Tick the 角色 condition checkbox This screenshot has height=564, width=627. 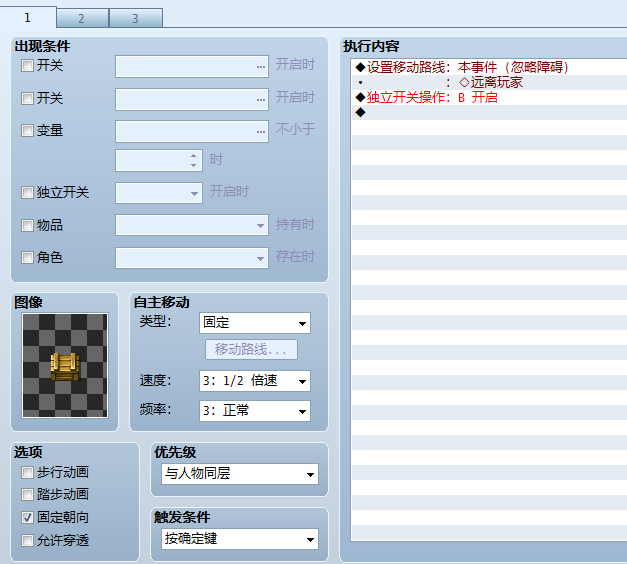pyautogui.click(x=27, y=257)
